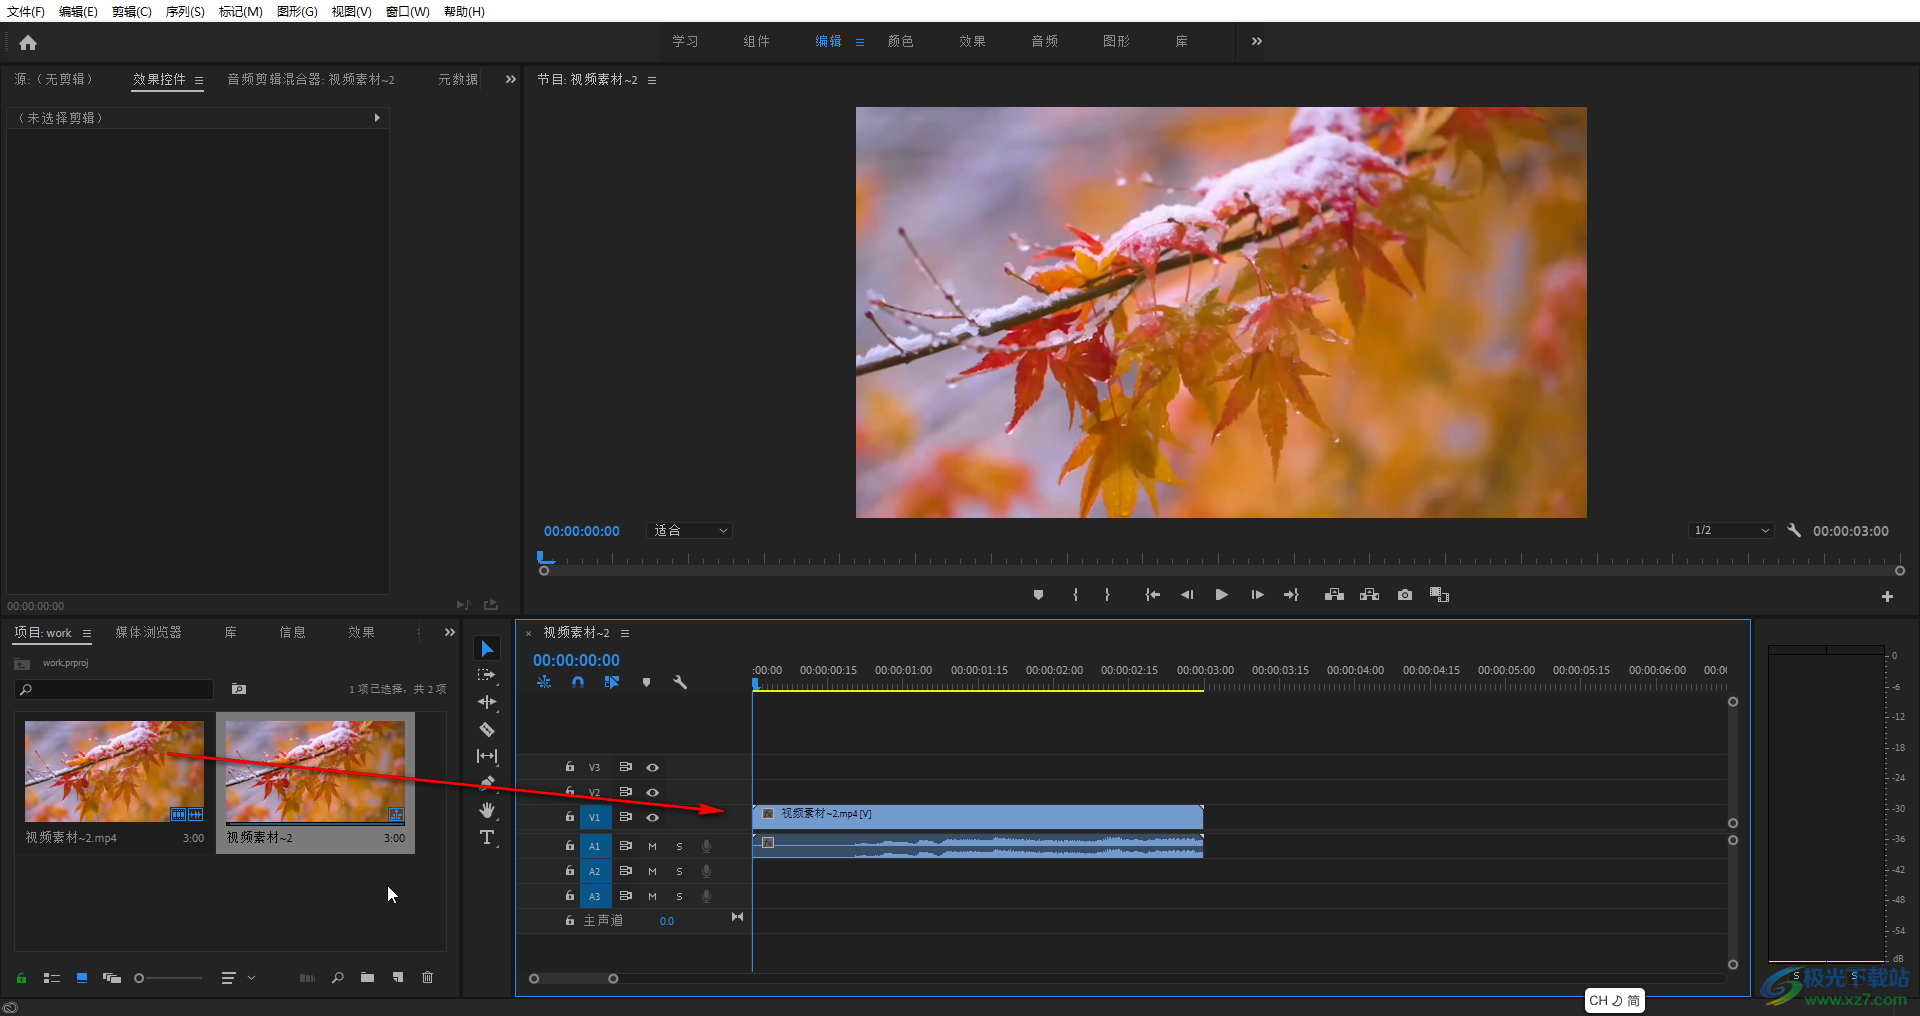
Task: Click timeline playhead timecode 00:00:00:00
Action: 576,660
